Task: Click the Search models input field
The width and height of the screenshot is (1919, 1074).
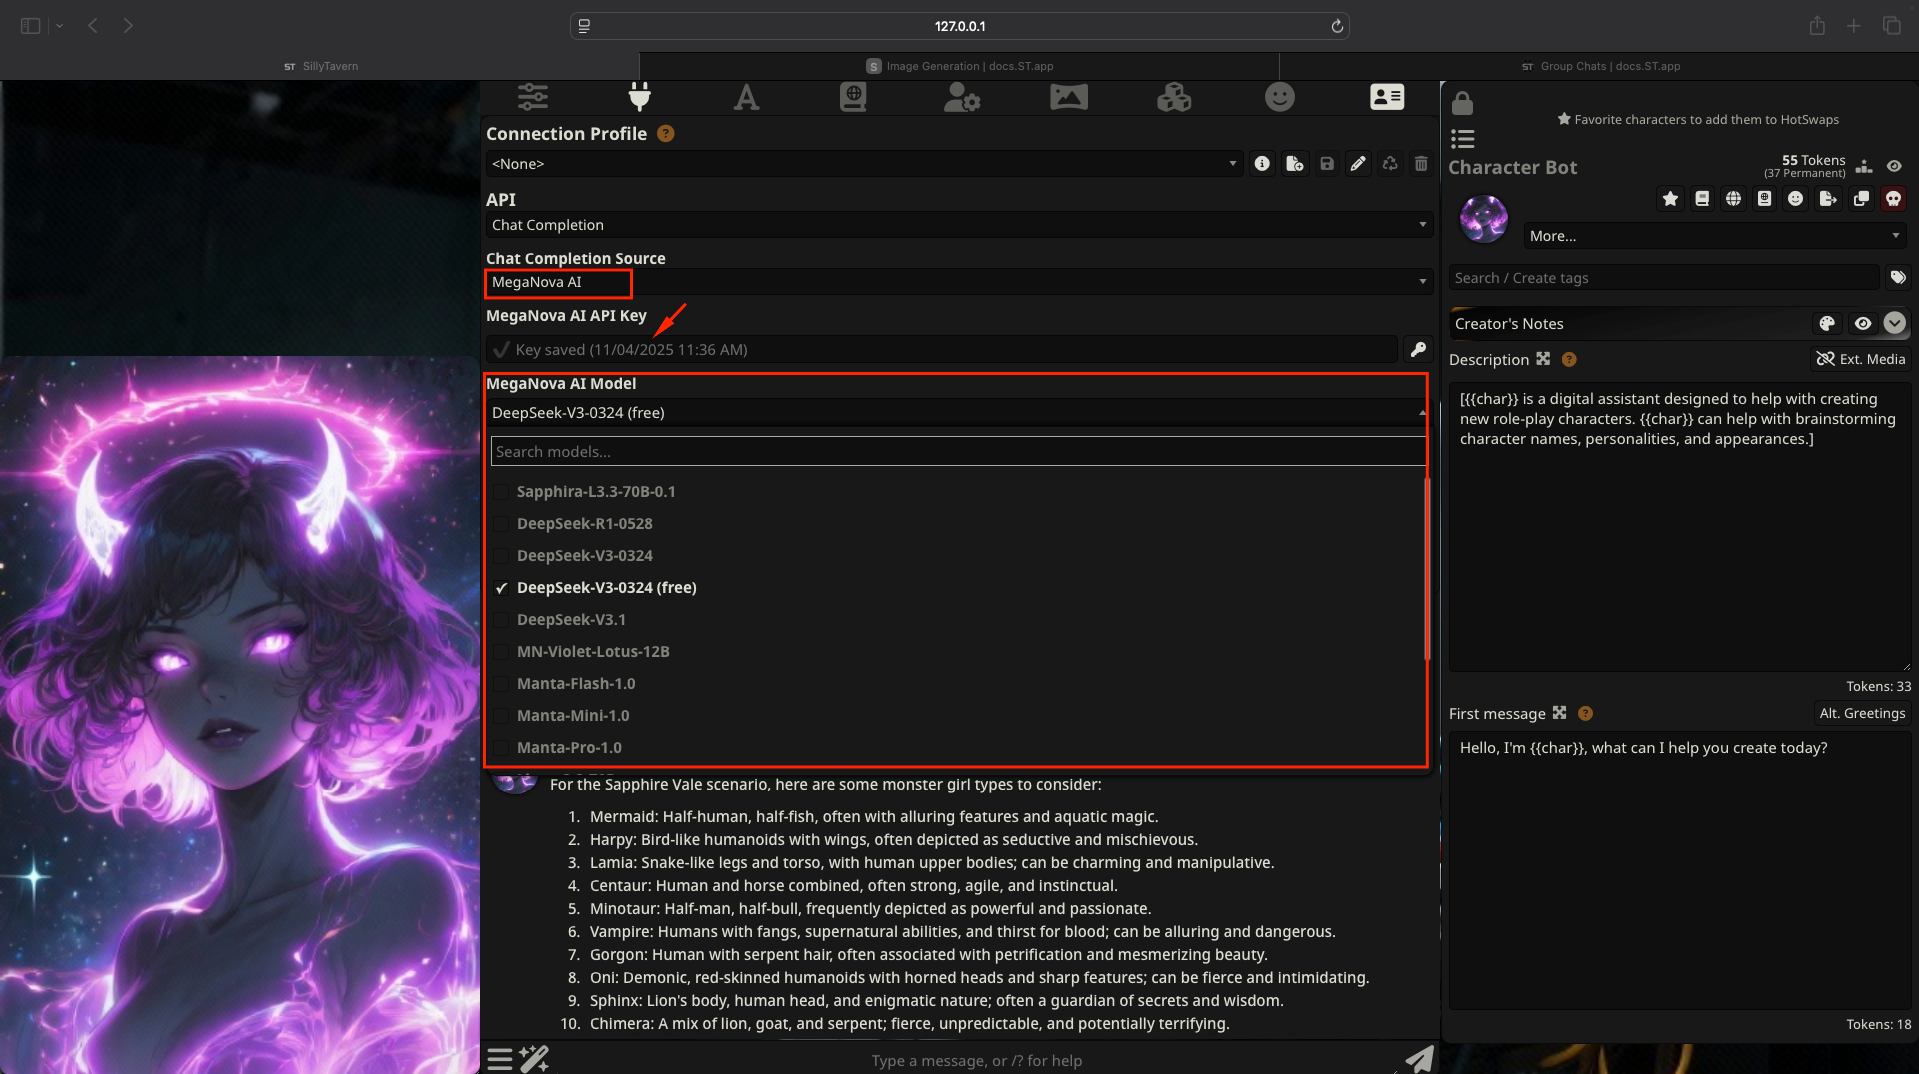Action: pos(957,452)
